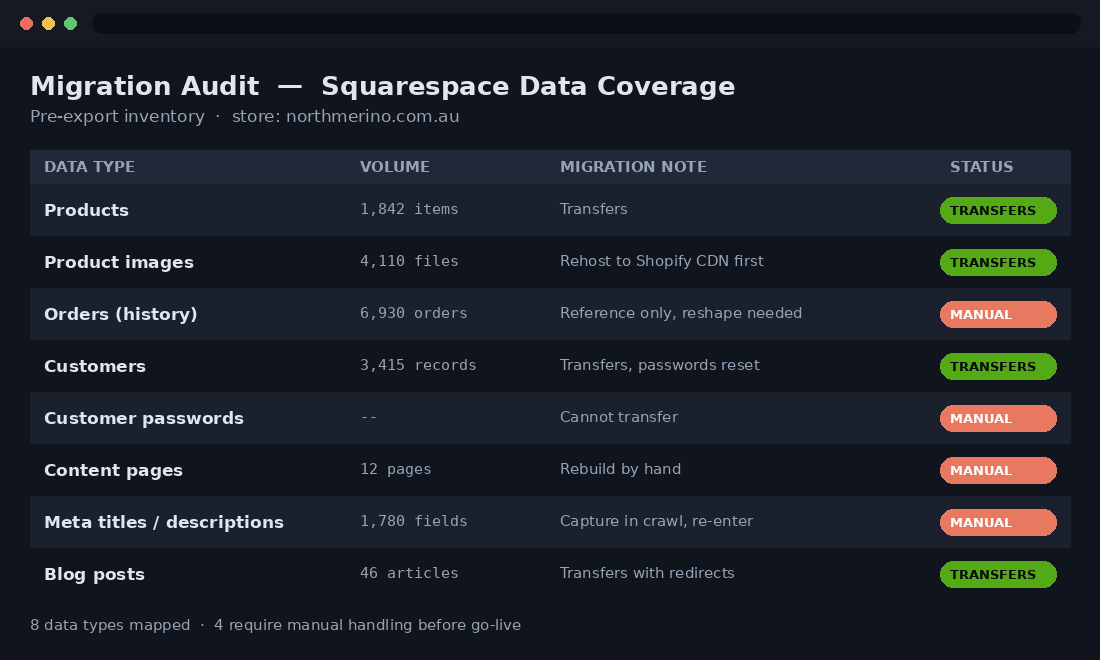Click the MANUAL badge for Content pages
Viewport: 1100px width, 660px height.
coord(998,470)
